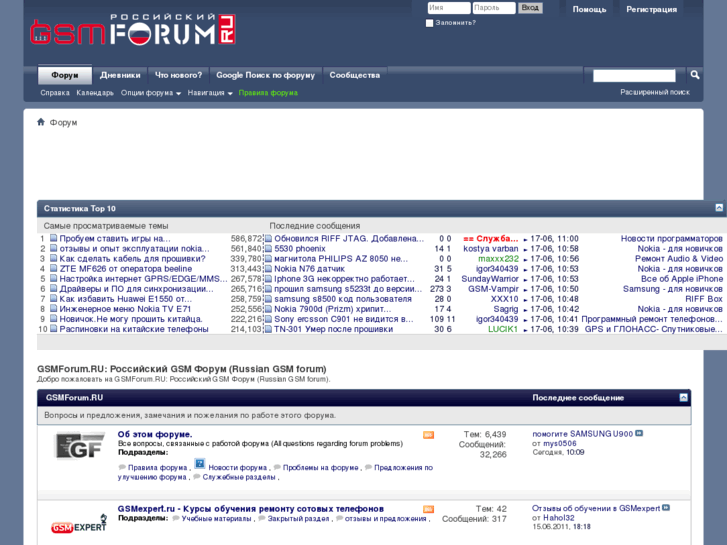Open subforum Служебные разделы
This screenshot has height=545, width=727.
[x=239, y=477]
